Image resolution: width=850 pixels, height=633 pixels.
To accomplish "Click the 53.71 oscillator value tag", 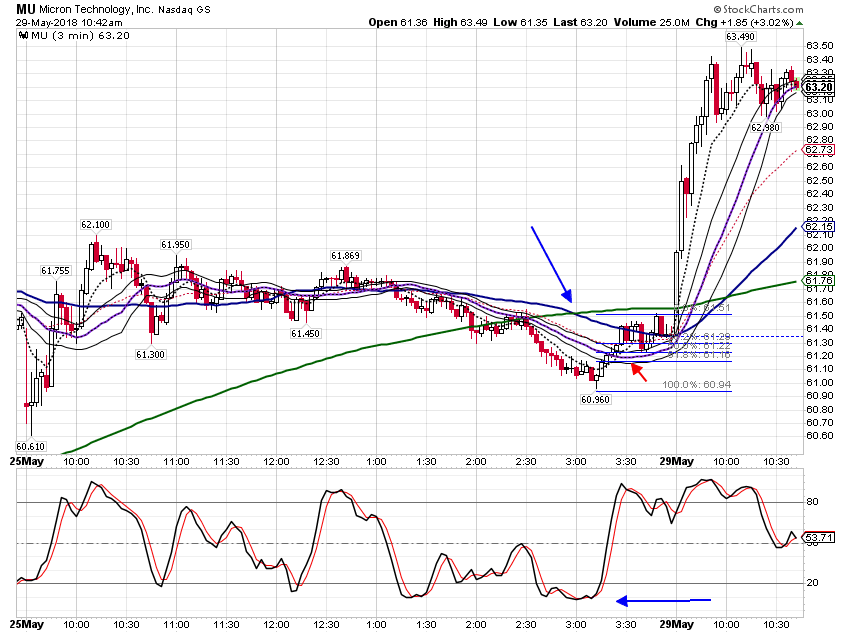I will [x=819, y=537].
